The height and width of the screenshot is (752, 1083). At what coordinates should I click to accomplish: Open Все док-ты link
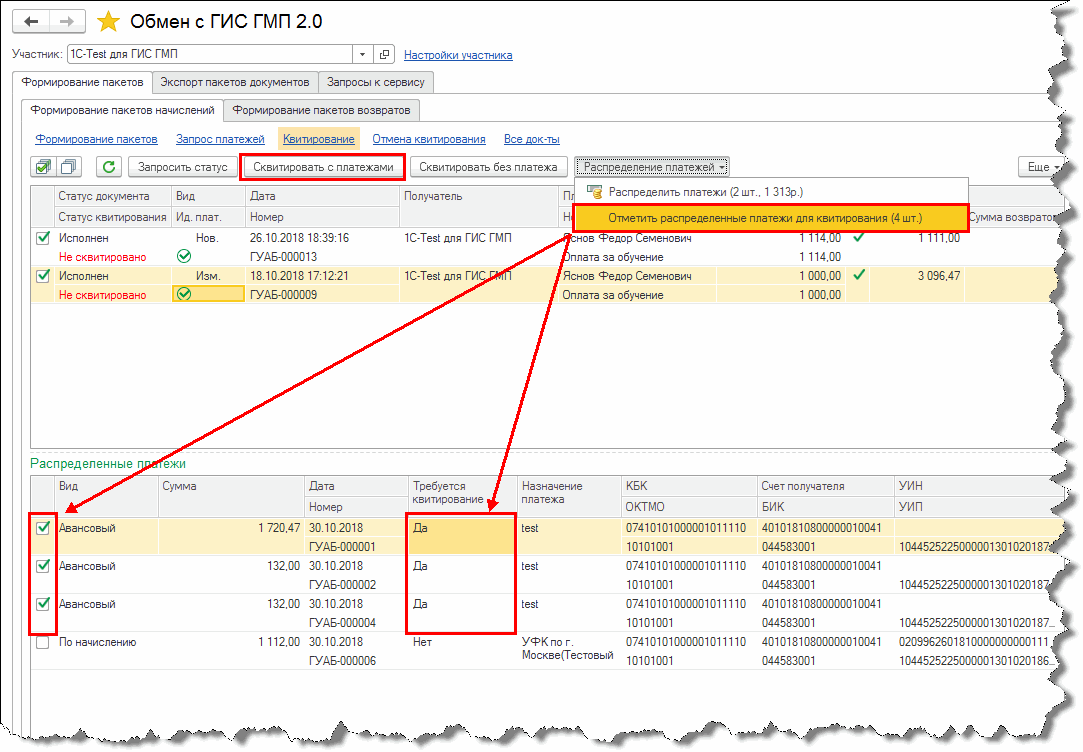tap(532, 139)
